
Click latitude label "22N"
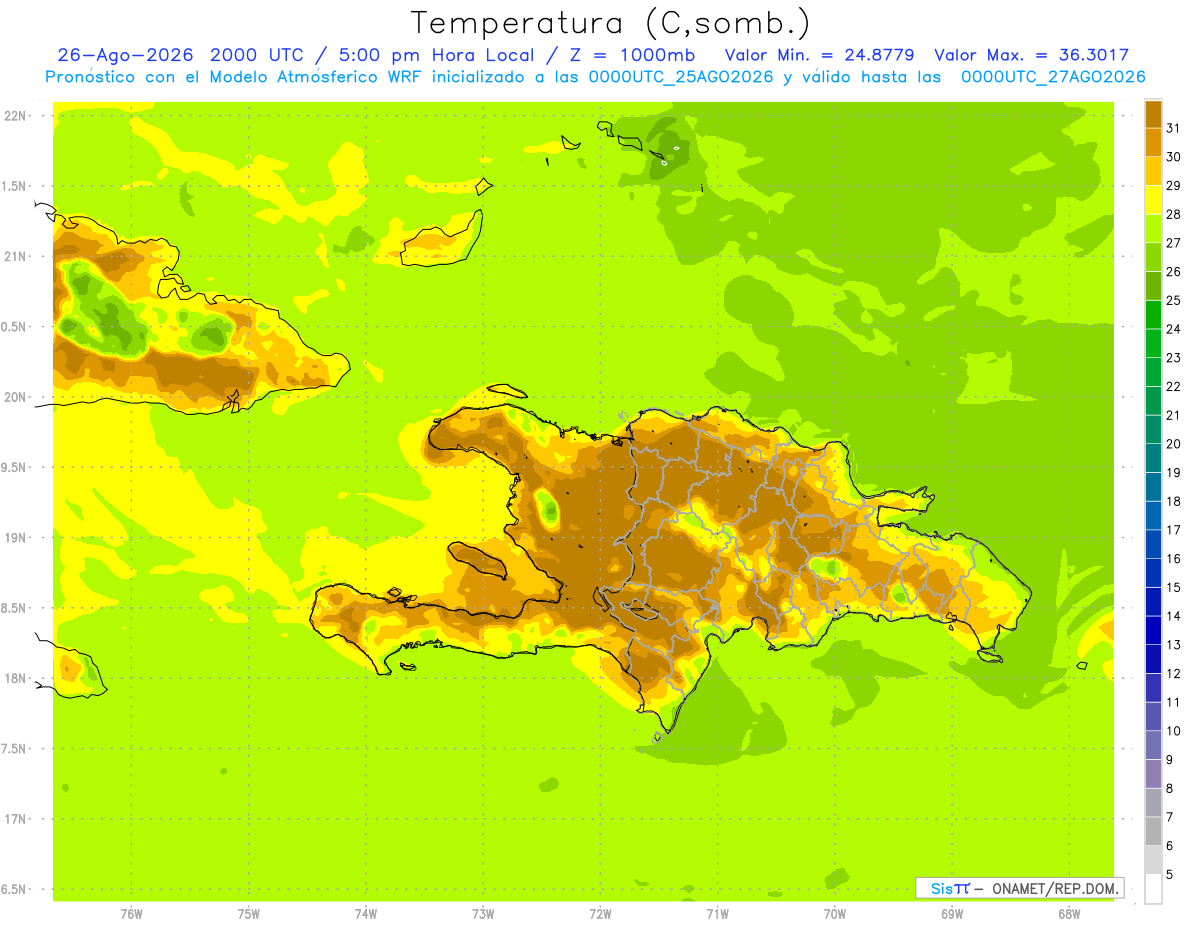pyautogui.click(x=15, y=116)
